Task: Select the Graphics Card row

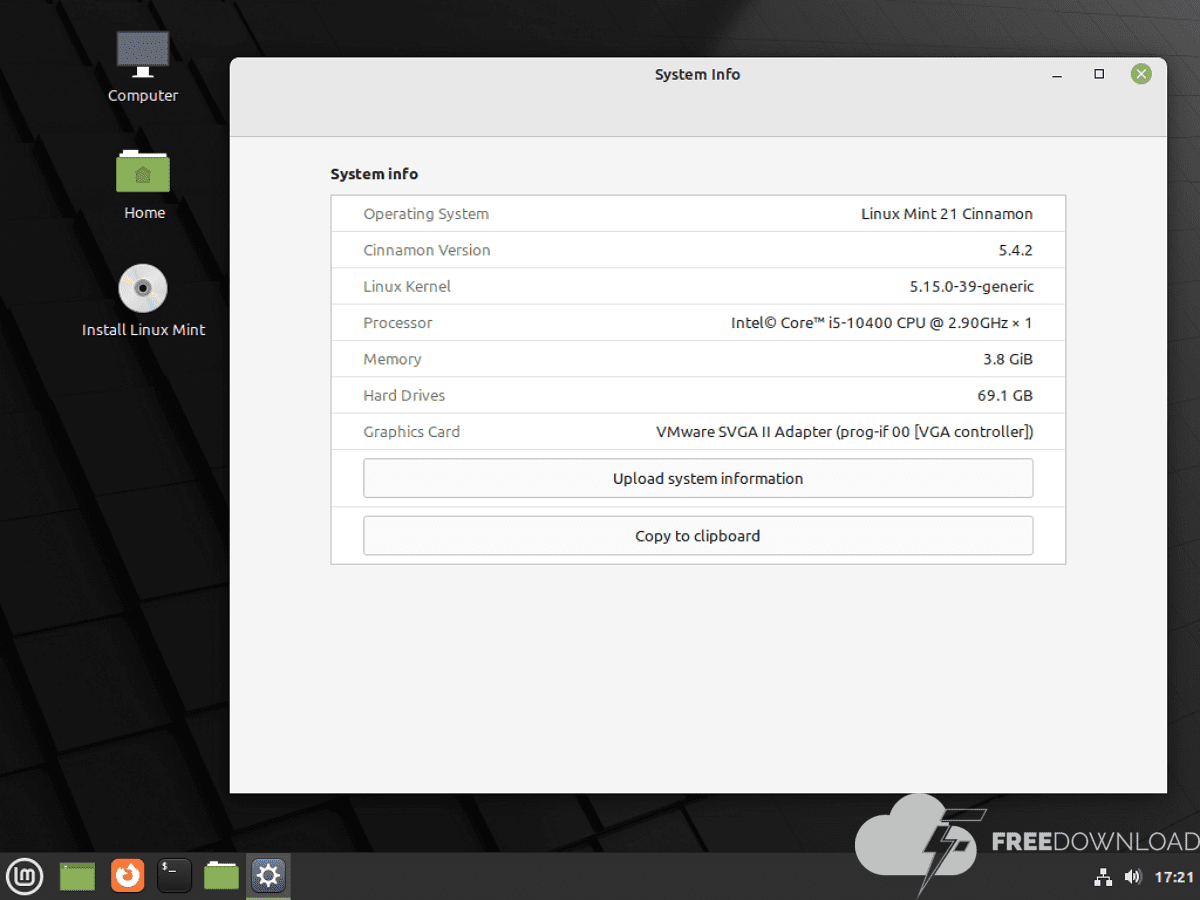Action: point(698,432)
